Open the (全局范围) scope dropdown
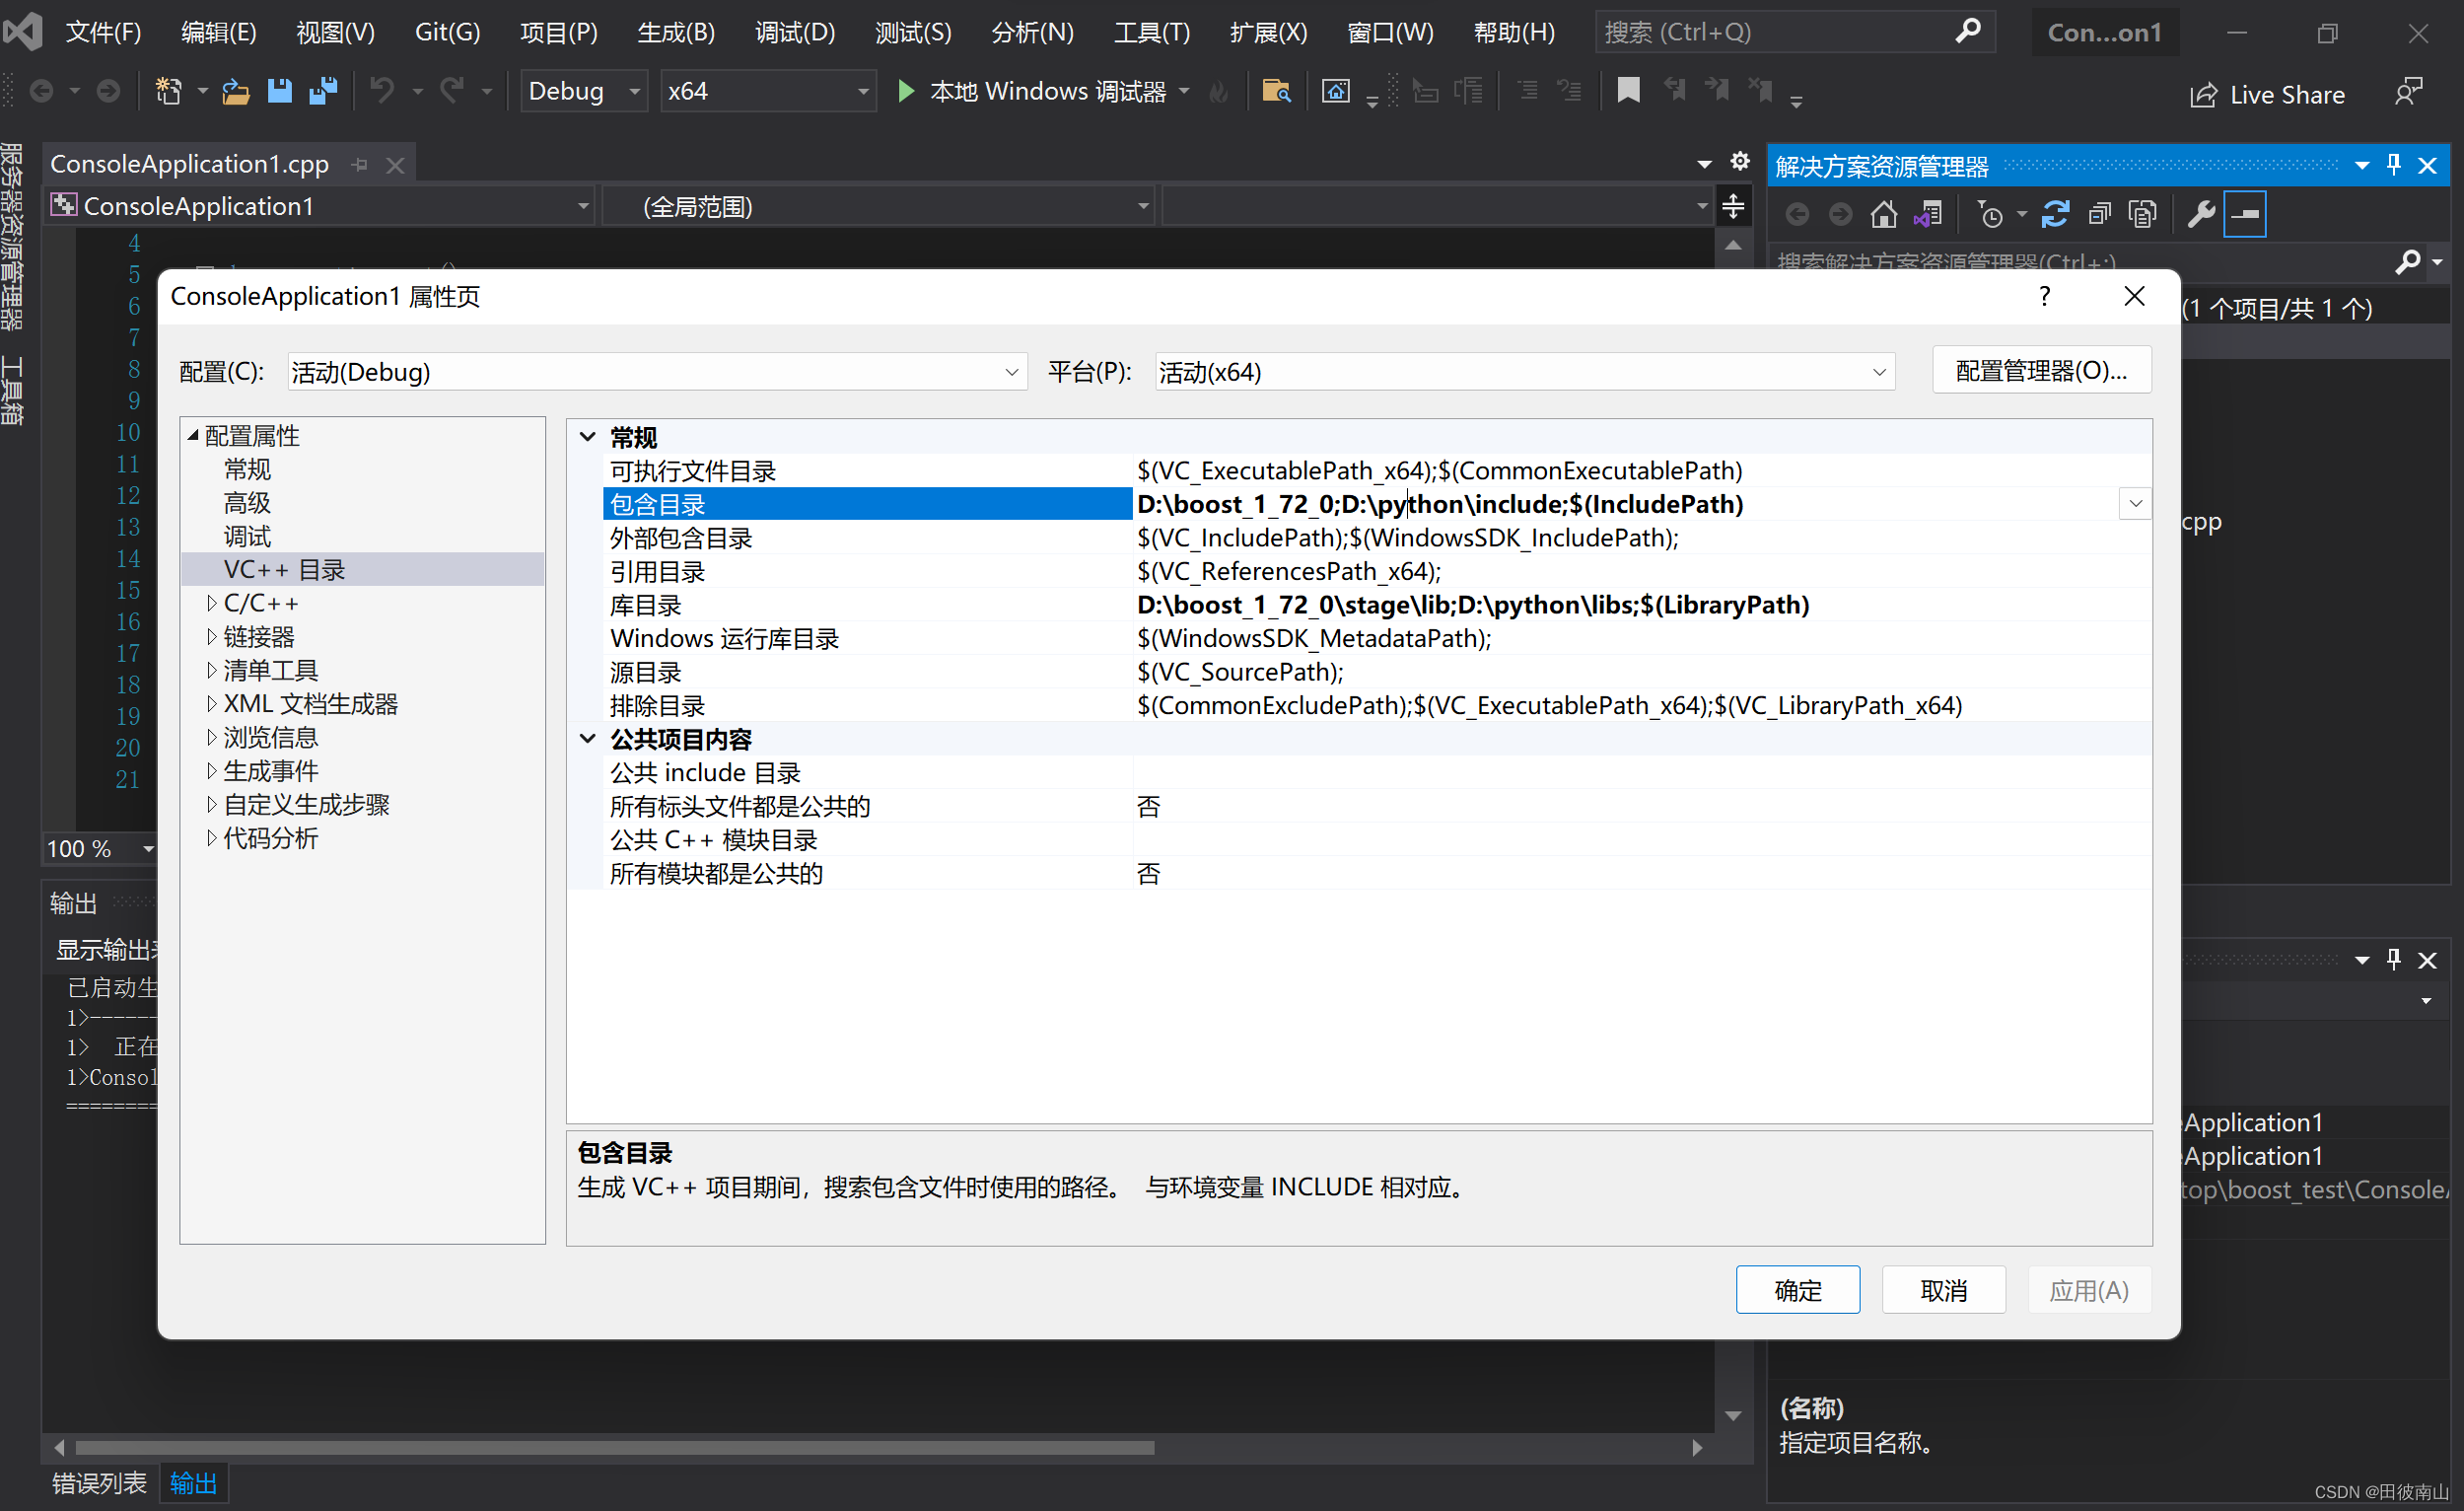This screenshot has height=1511, width=2464. click(879, 207)
